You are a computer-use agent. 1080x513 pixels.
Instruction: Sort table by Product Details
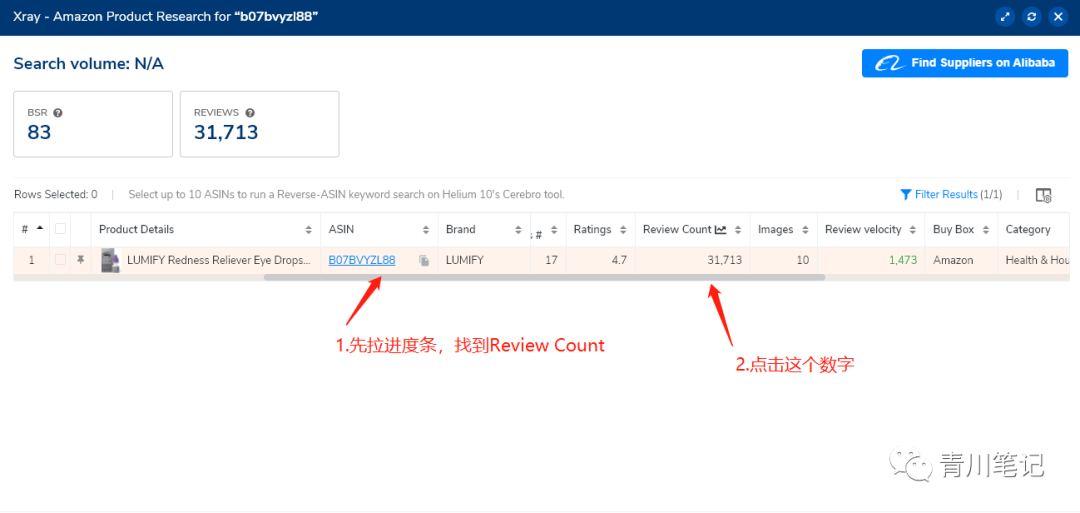pyautogui.click(x=309, y=230)
